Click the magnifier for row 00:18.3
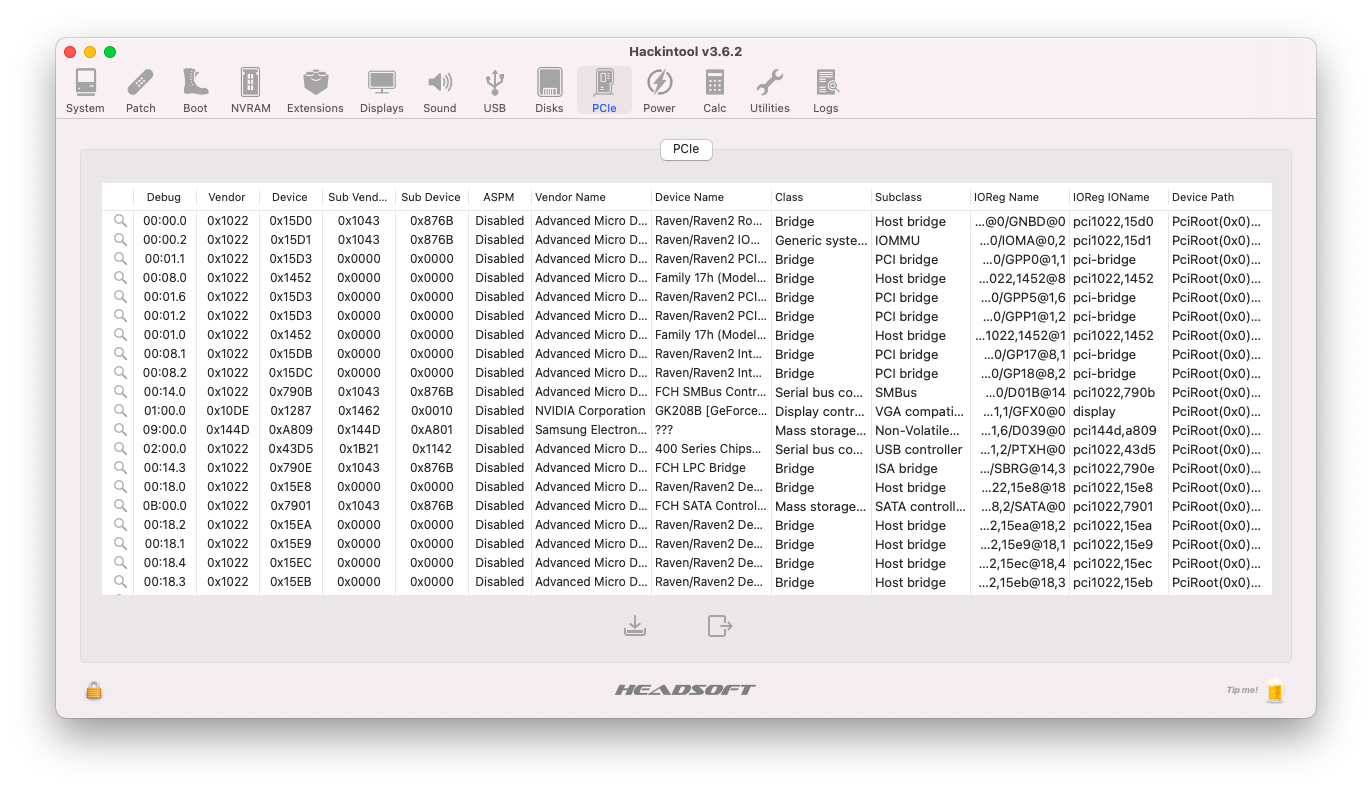1372x792 pixels. 120,582
